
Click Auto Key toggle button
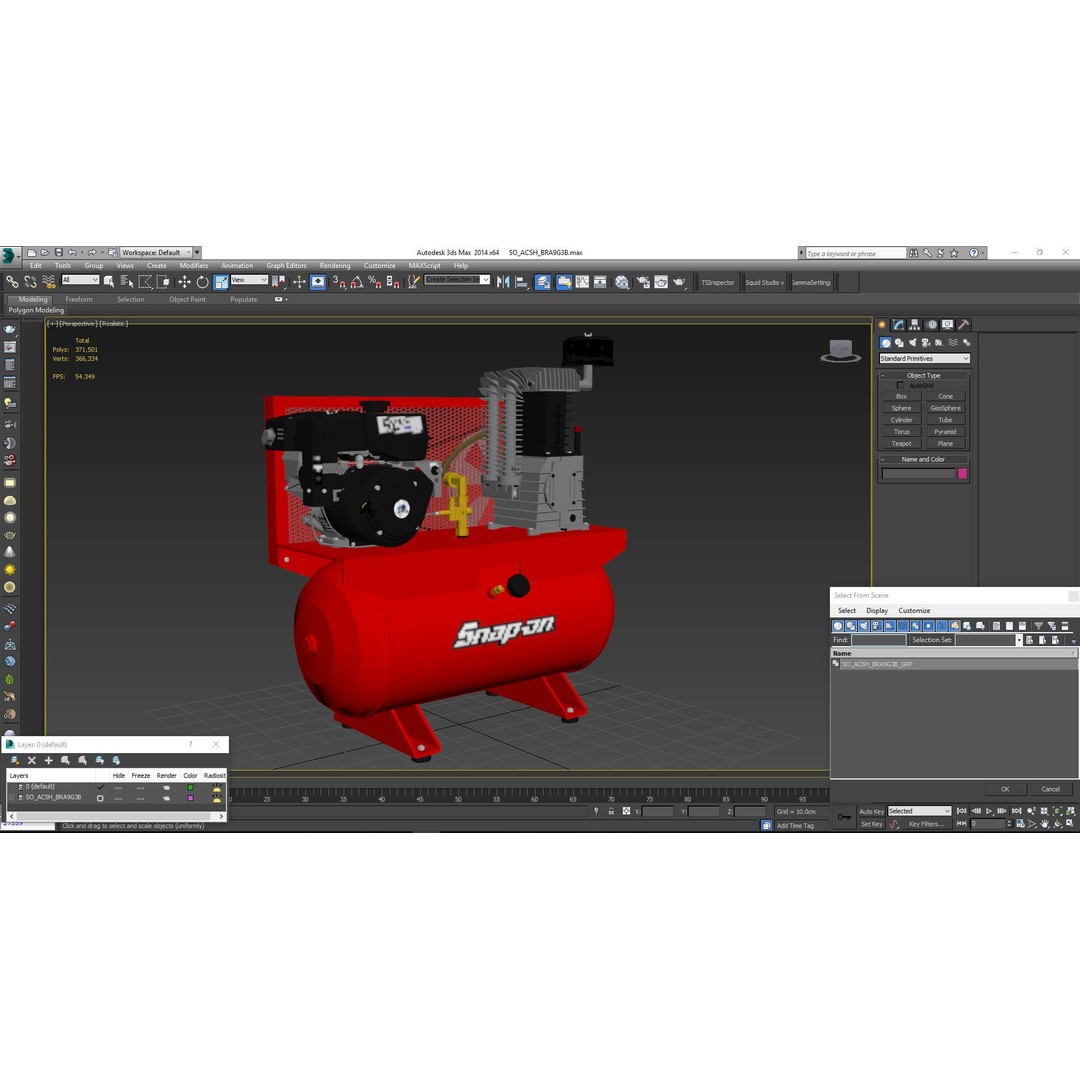point(871,811)
